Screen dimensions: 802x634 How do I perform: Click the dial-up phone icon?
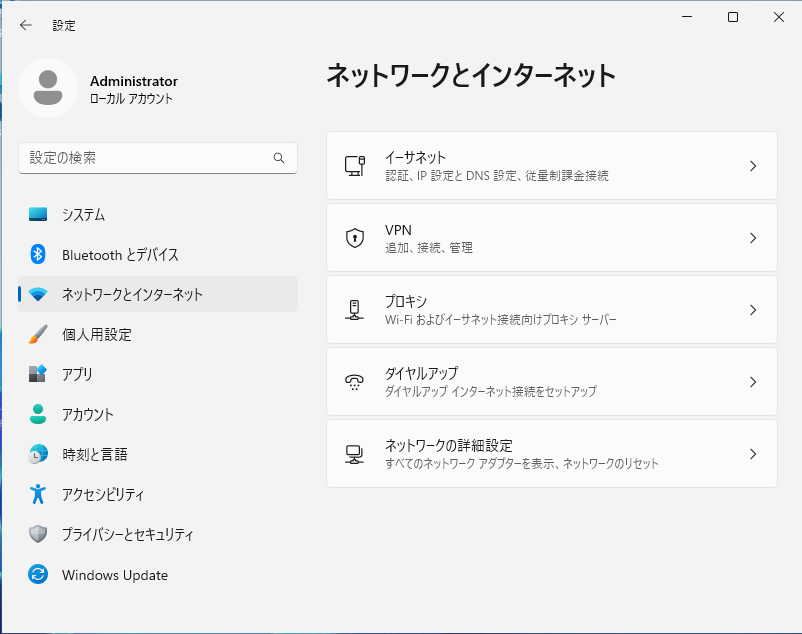tap(354, 382)
